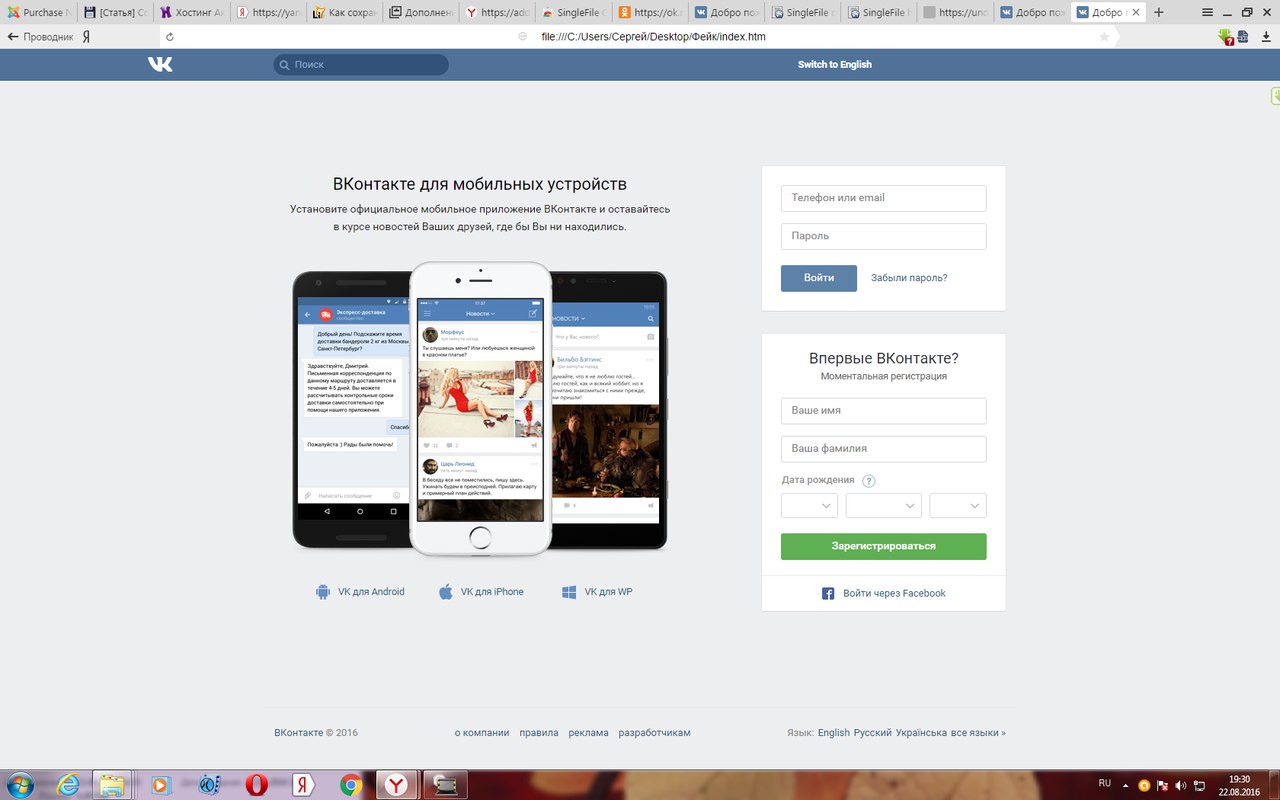This screenshot has height=800, width=1280.
Task: Click the Забыли пароль? link
Action: [909, 278]
